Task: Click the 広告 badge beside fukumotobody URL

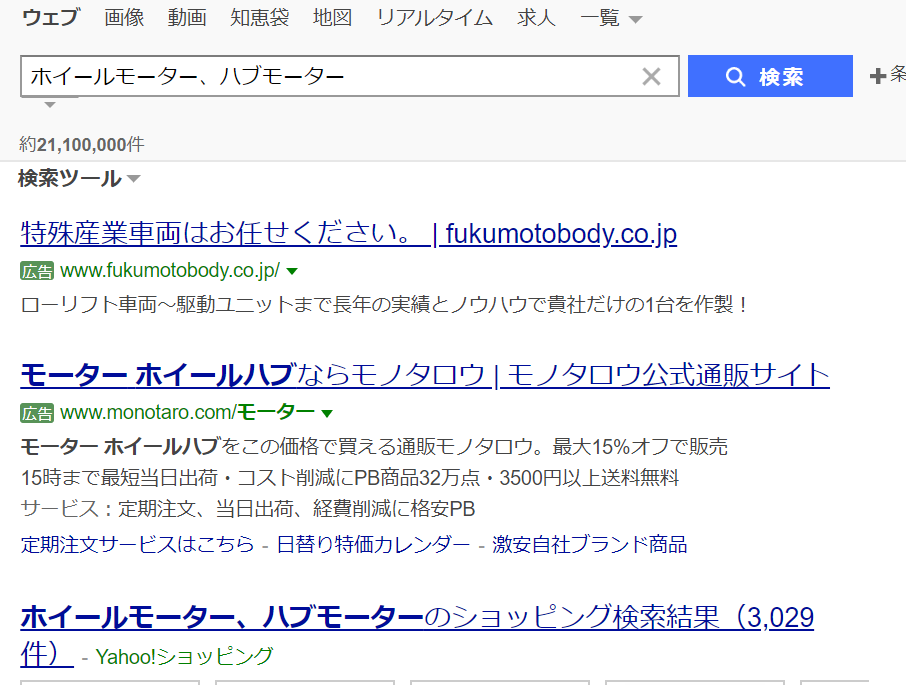Action: (37, 271)
